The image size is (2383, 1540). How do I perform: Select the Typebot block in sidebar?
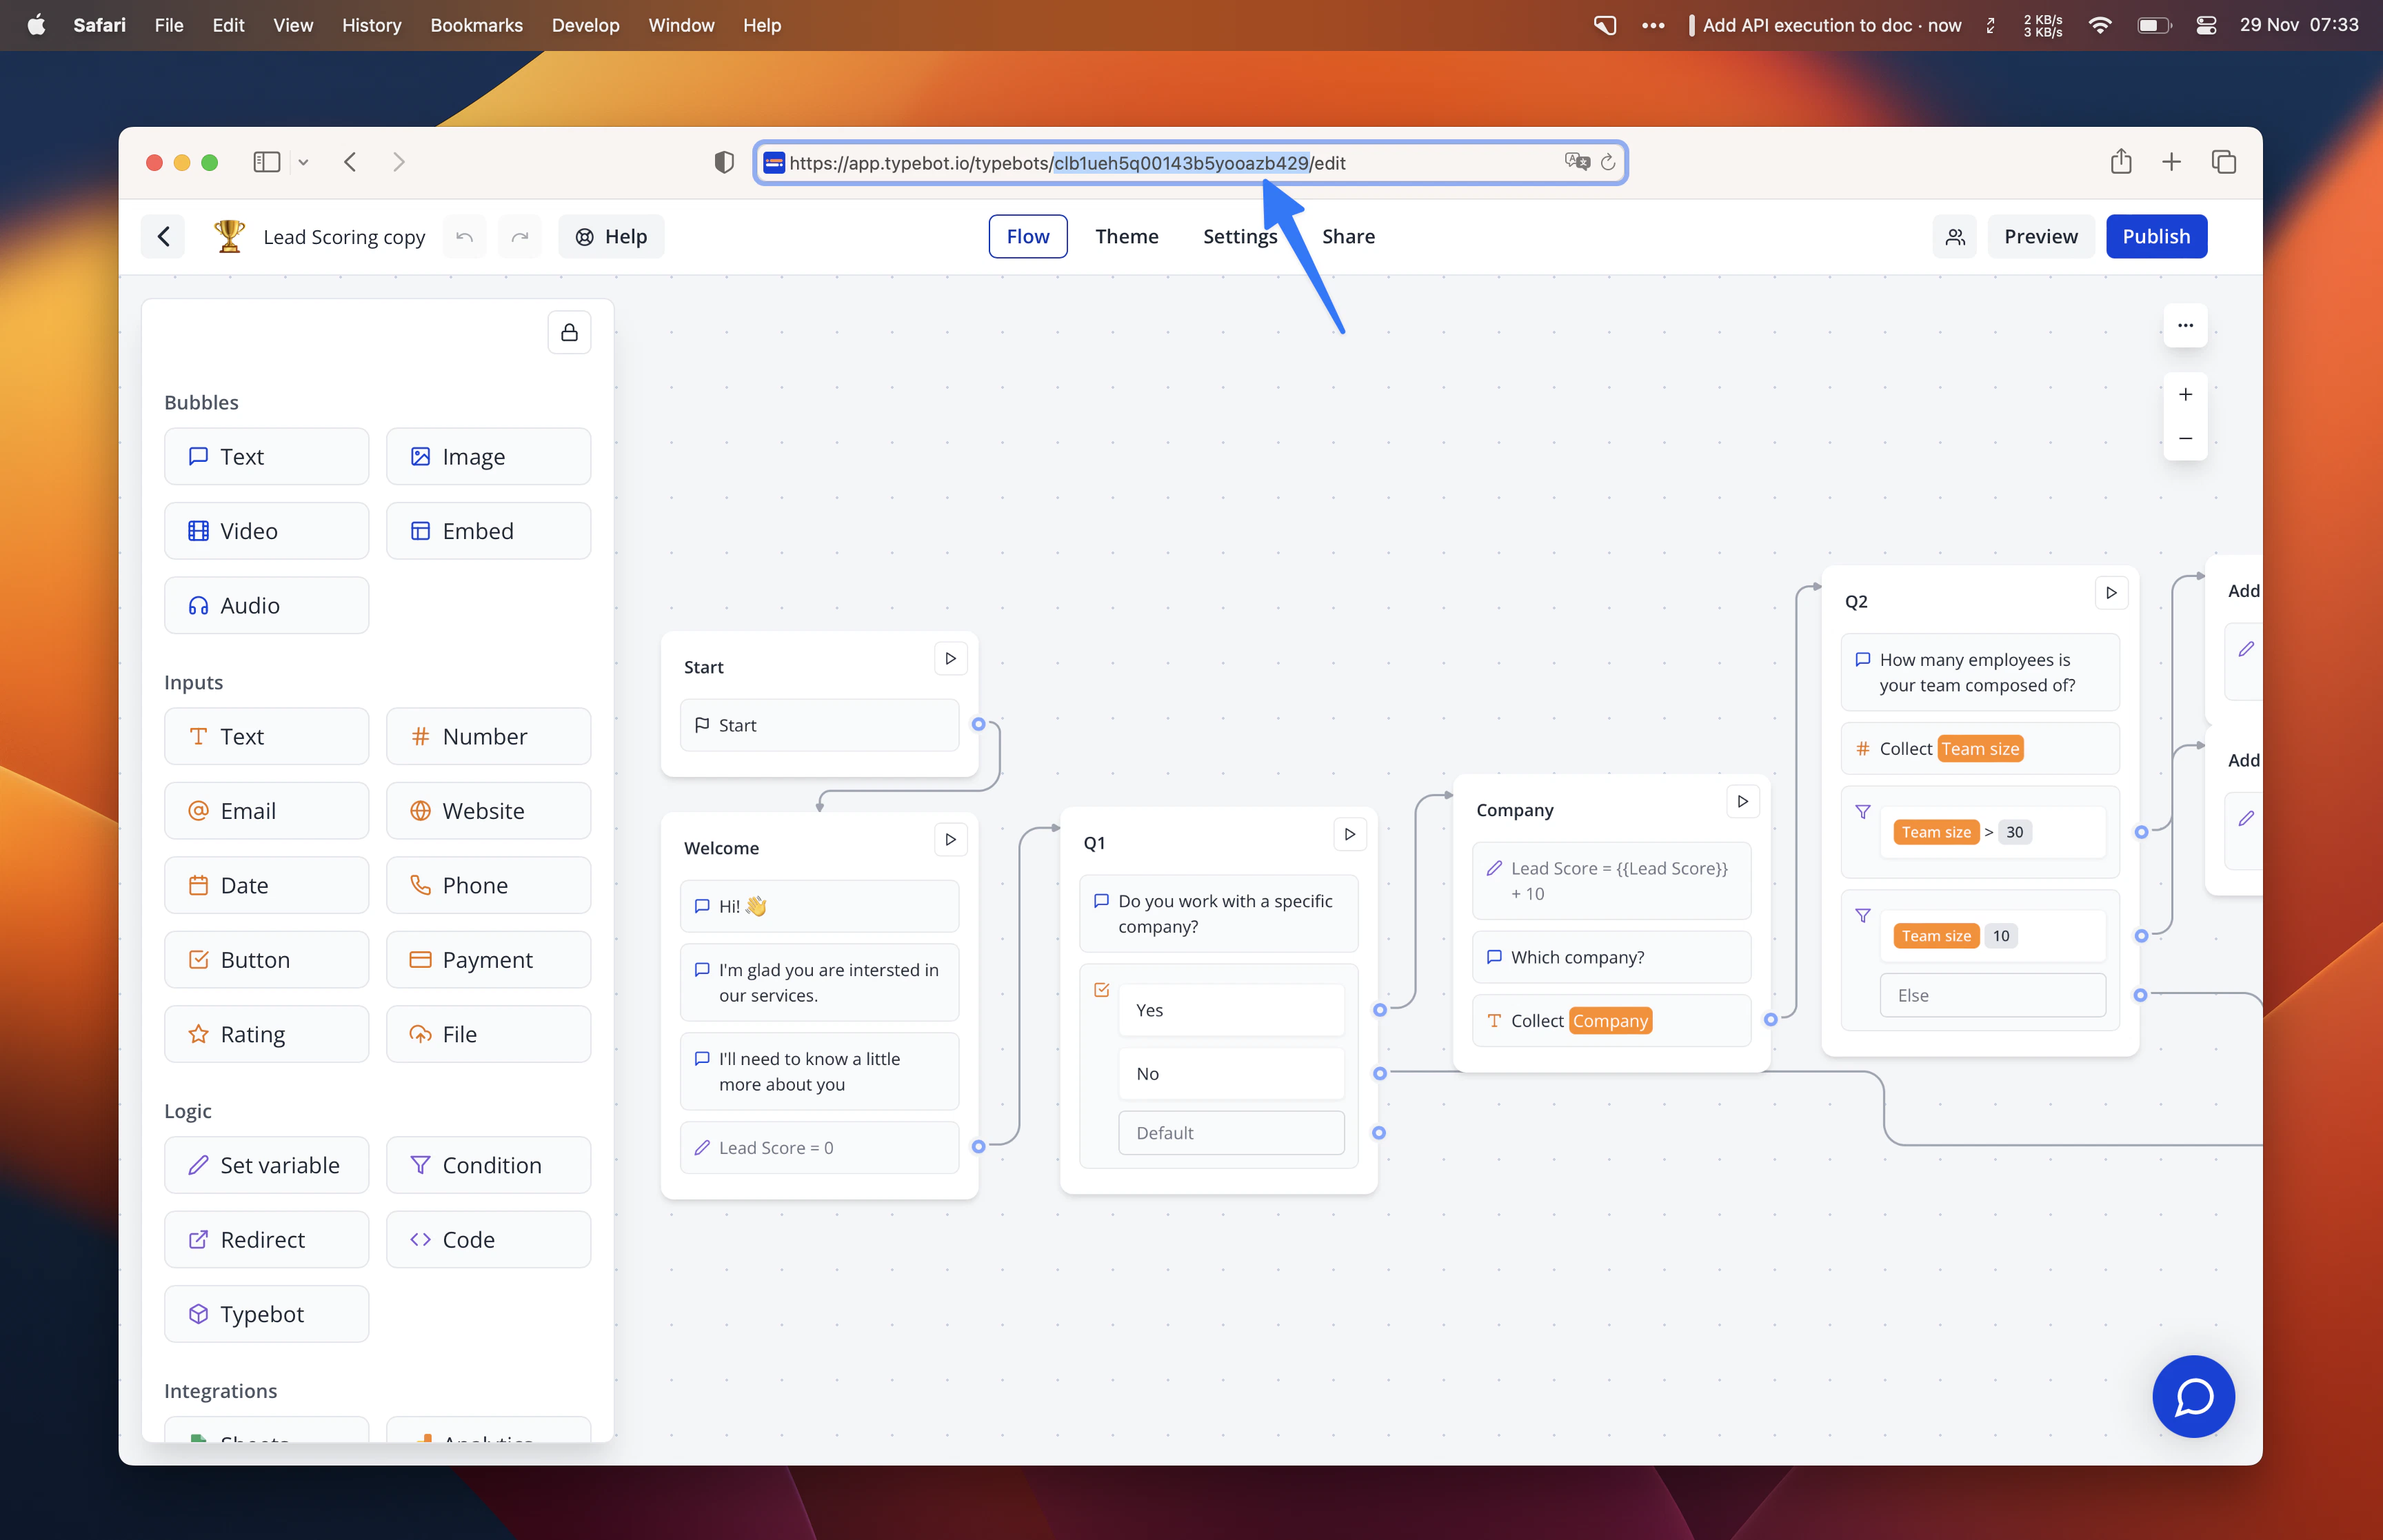point(266,1313)
